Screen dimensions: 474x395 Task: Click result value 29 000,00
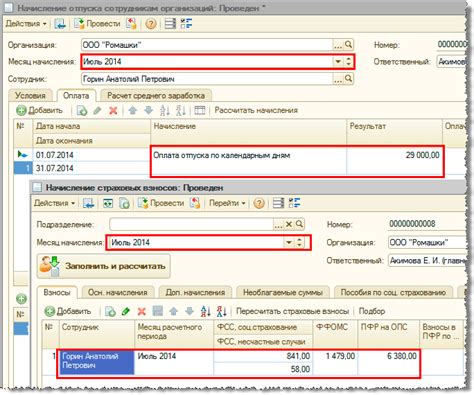[423, 155]
